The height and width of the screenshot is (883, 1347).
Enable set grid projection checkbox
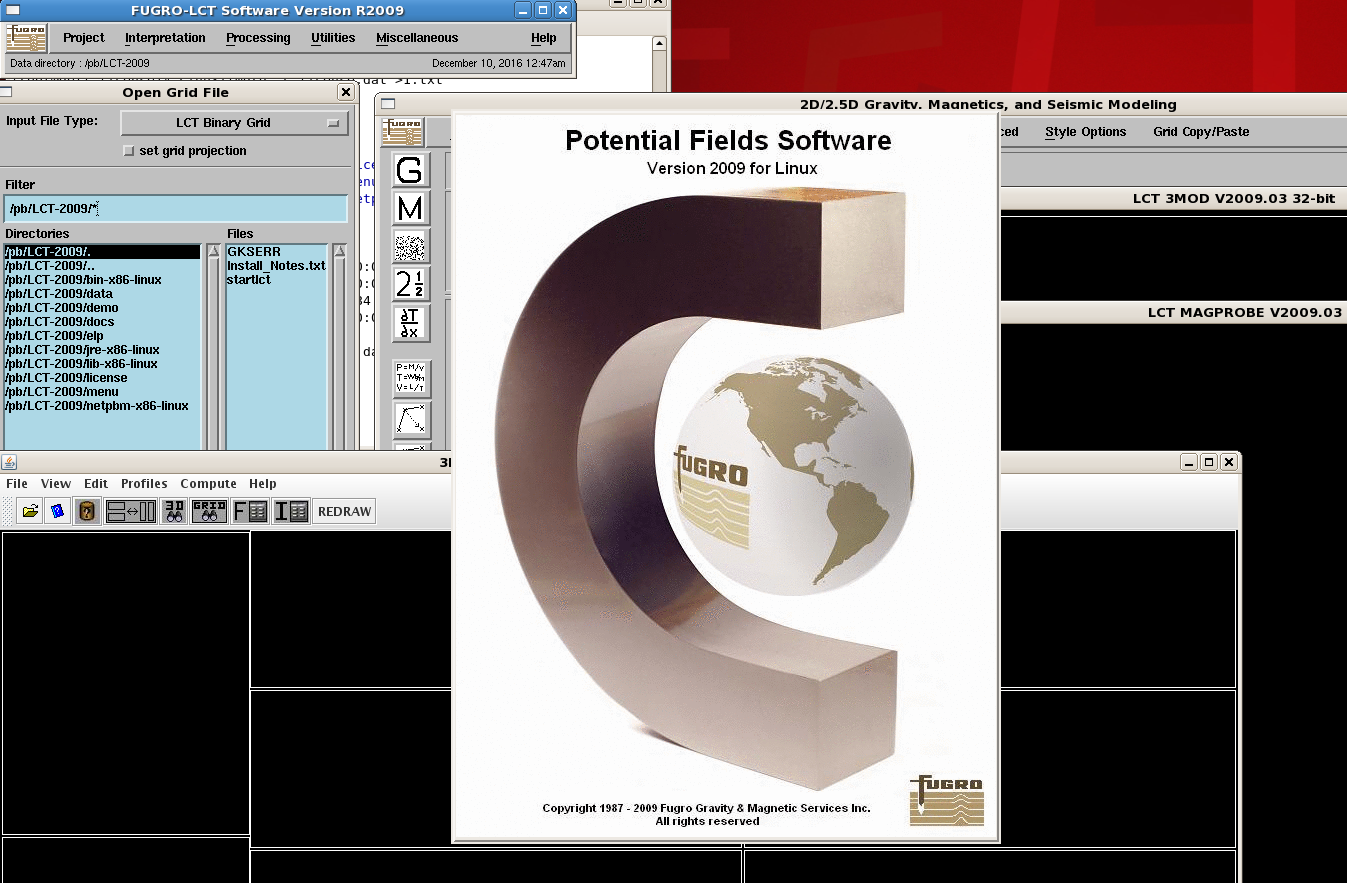pyautogui.click(x=128, y=151)
